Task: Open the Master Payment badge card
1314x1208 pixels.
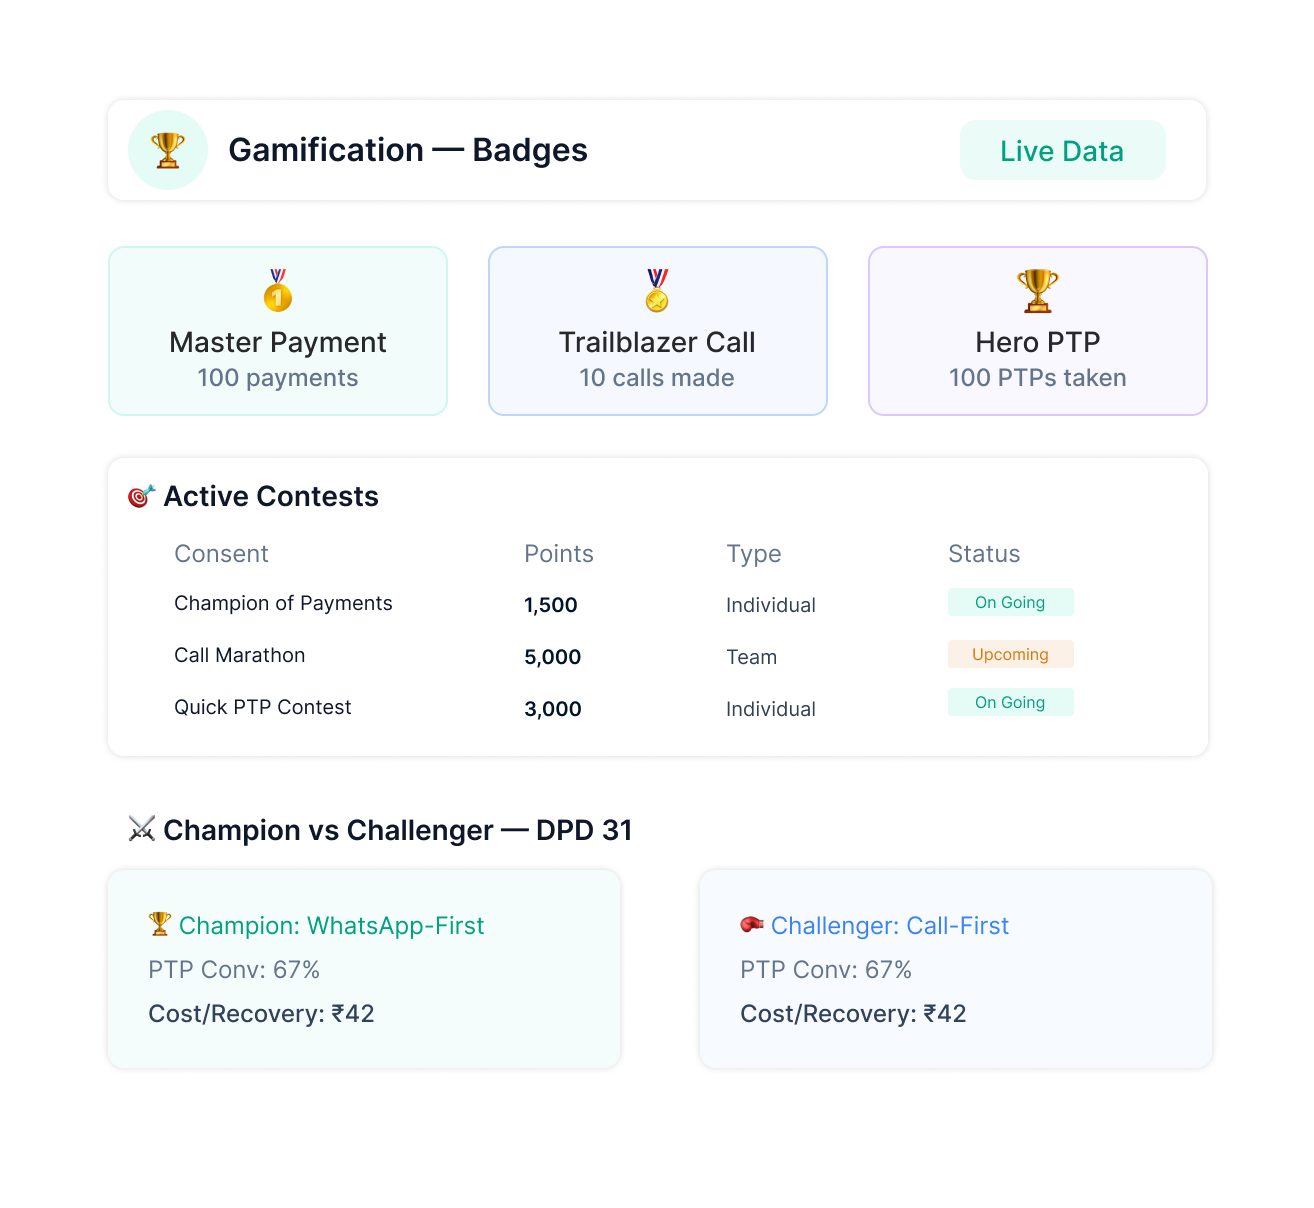Action: click(278, 331)
